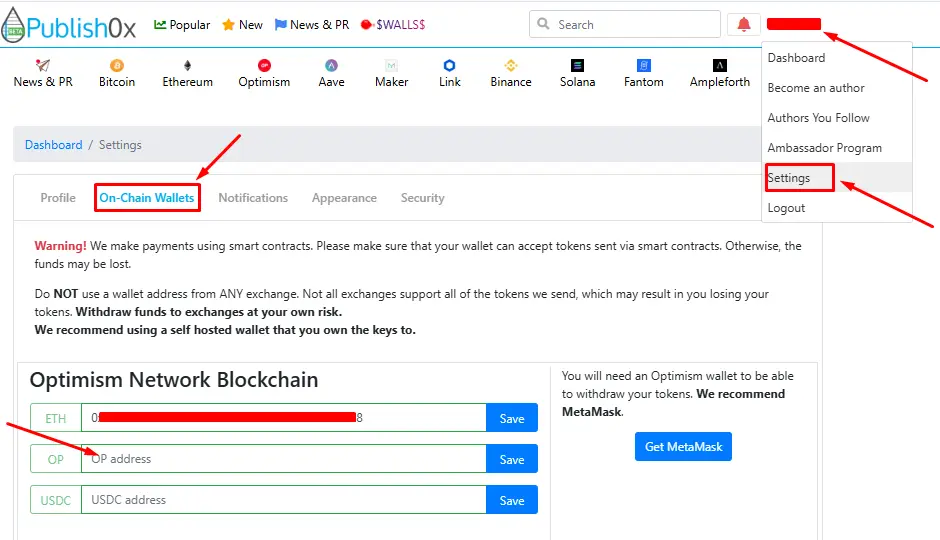Select Become an author menu entry
The image size is (940, 540).
pyautogui.click(x=837, y=88)
